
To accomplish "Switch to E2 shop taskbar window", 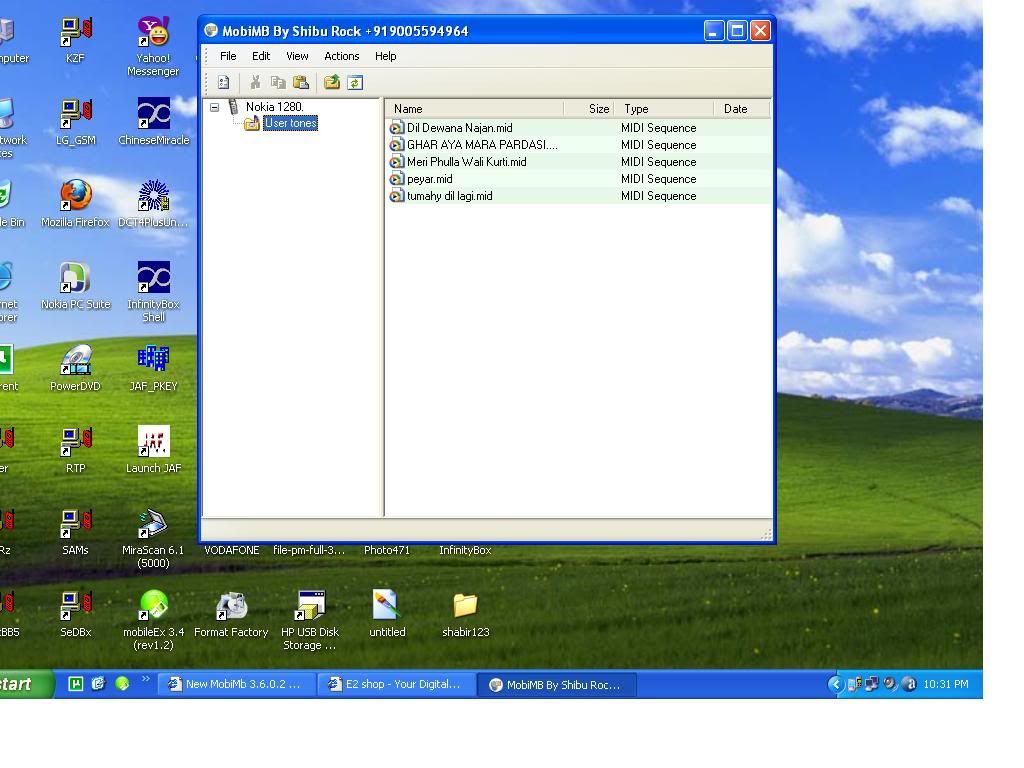I will (x=396, y=684).
